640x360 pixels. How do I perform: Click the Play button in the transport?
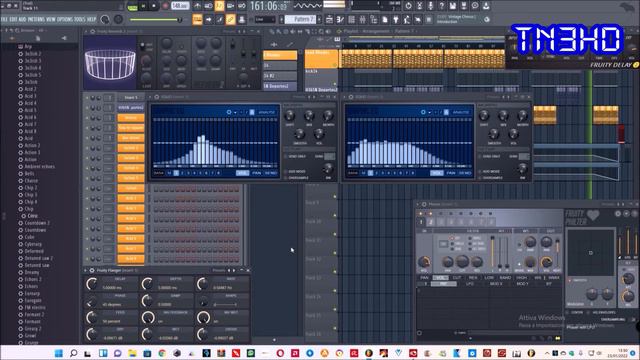pos(143,6)
